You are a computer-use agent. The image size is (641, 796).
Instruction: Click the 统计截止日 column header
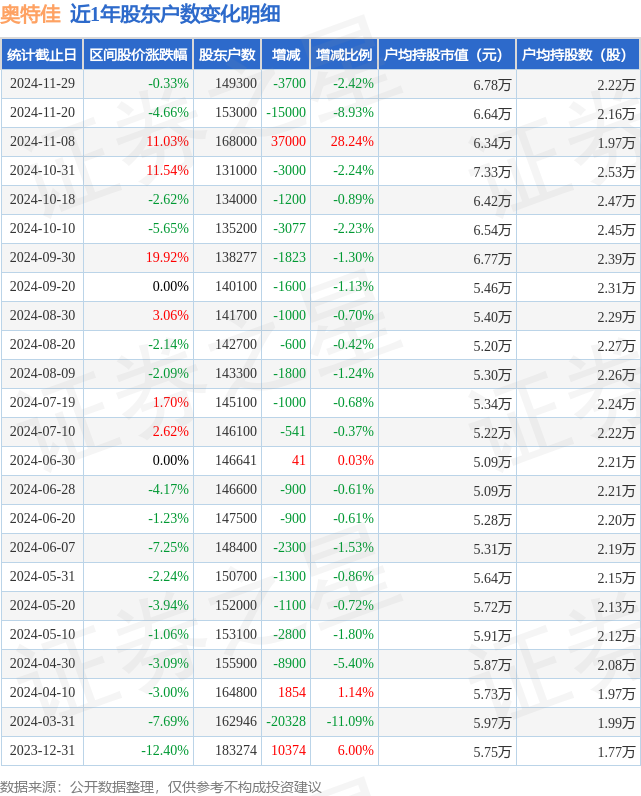tap(42, 54)
